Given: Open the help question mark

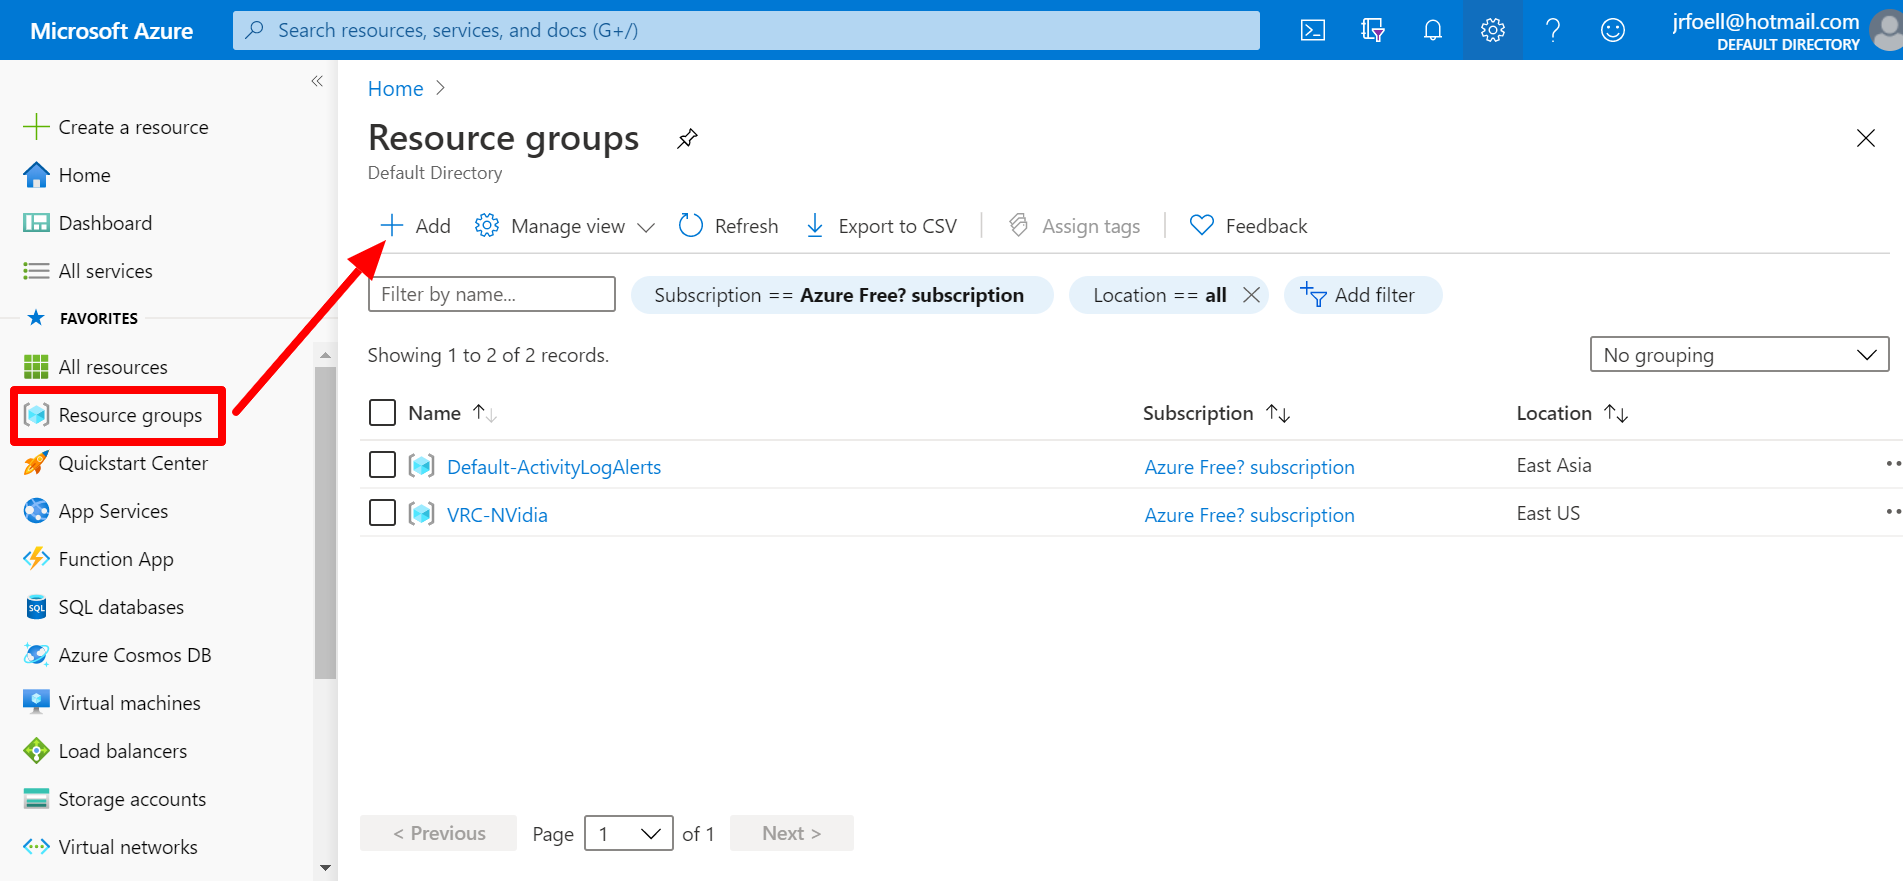Looking at the screenshot, I should pyautogui.click(x=1553, y=30).
